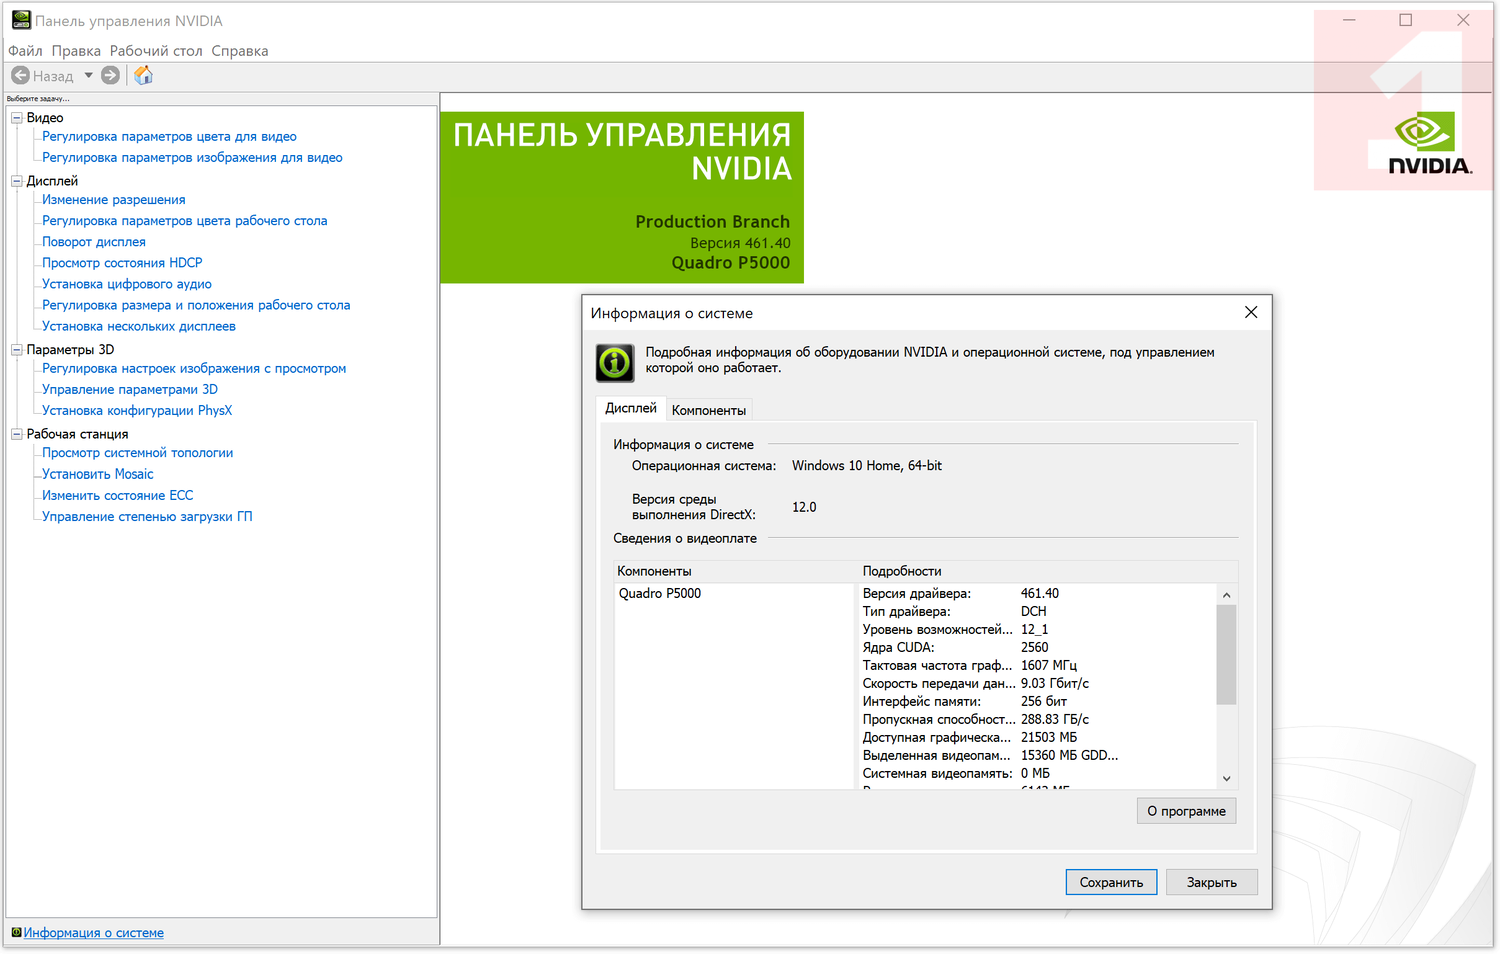Collapse the Параметры 3D tree section
The height and width of the screenshot is (954, 1500).
[x=17, y=350]
